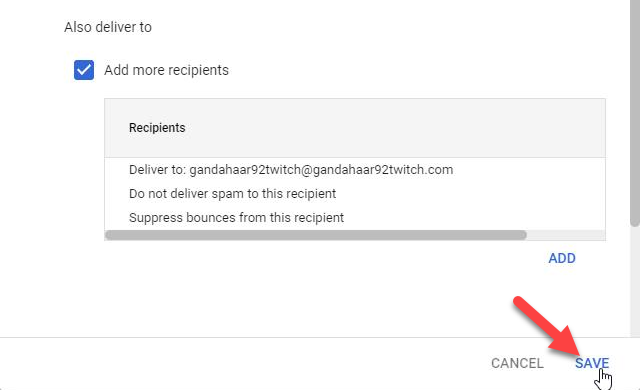Screen dimensions: 640x390
Task: Click the empty horizontal scrollbar track right of thumb
Action: (566, 235)
